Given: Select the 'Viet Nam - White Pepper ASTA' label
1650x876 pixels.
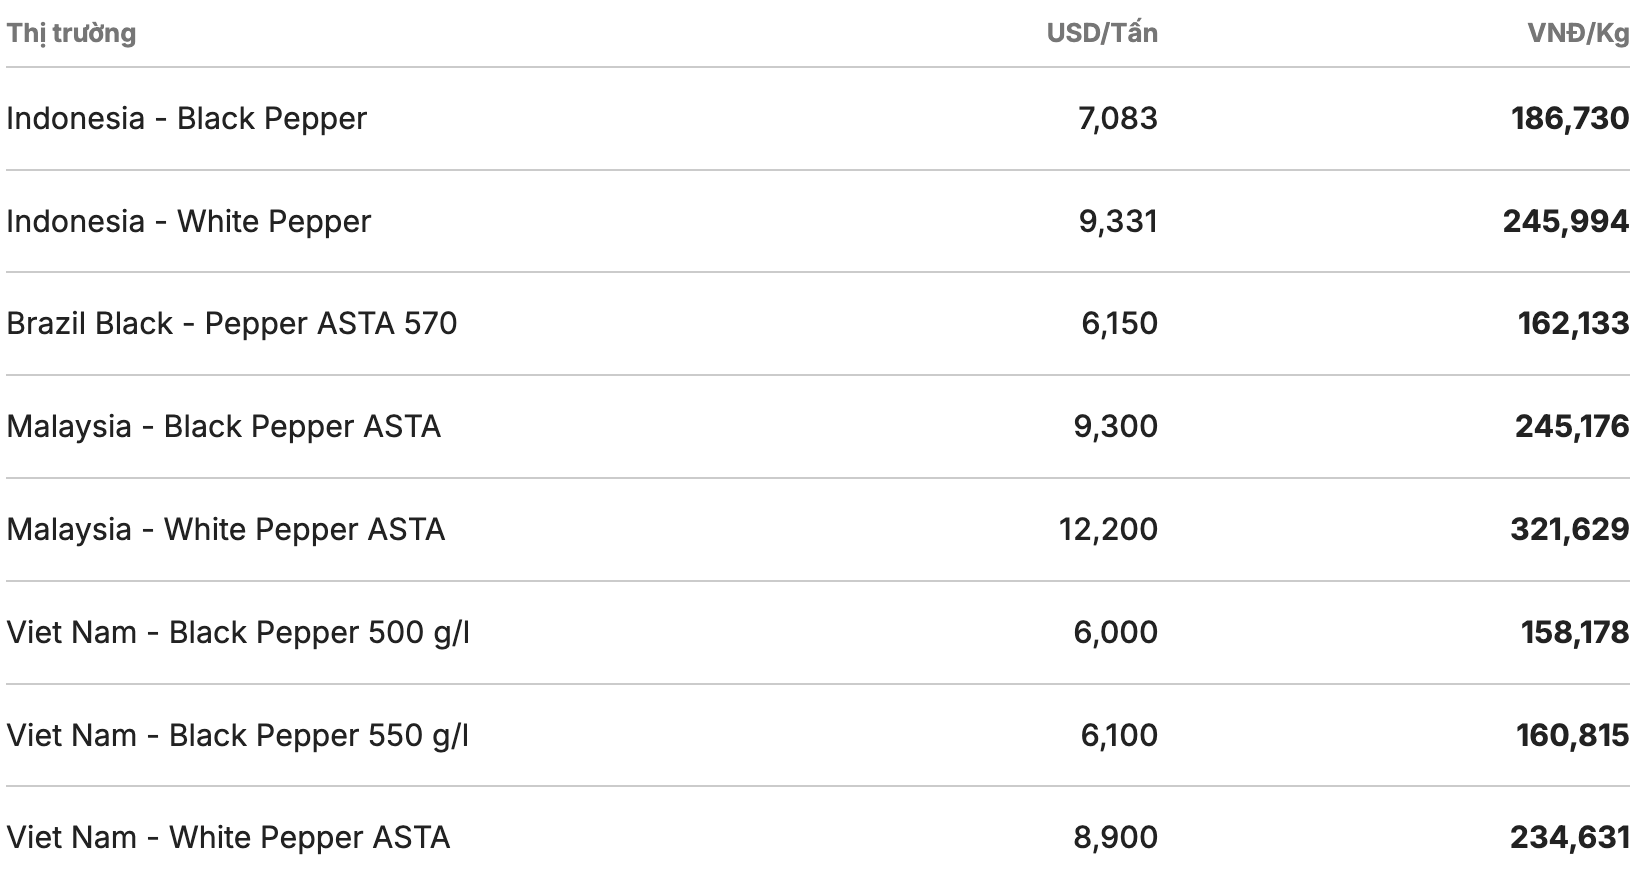Looking at the screenshot, I should 228,837.
